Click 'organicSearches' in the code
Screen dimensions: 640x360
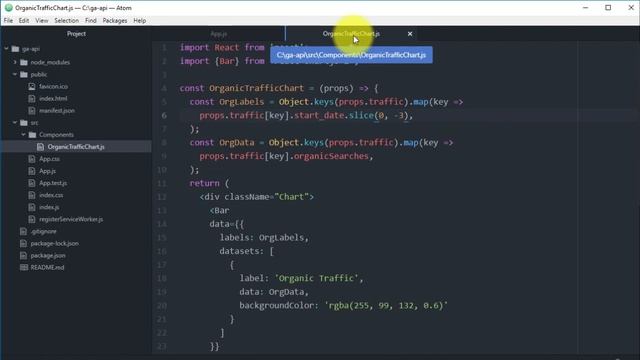point(331,156)
